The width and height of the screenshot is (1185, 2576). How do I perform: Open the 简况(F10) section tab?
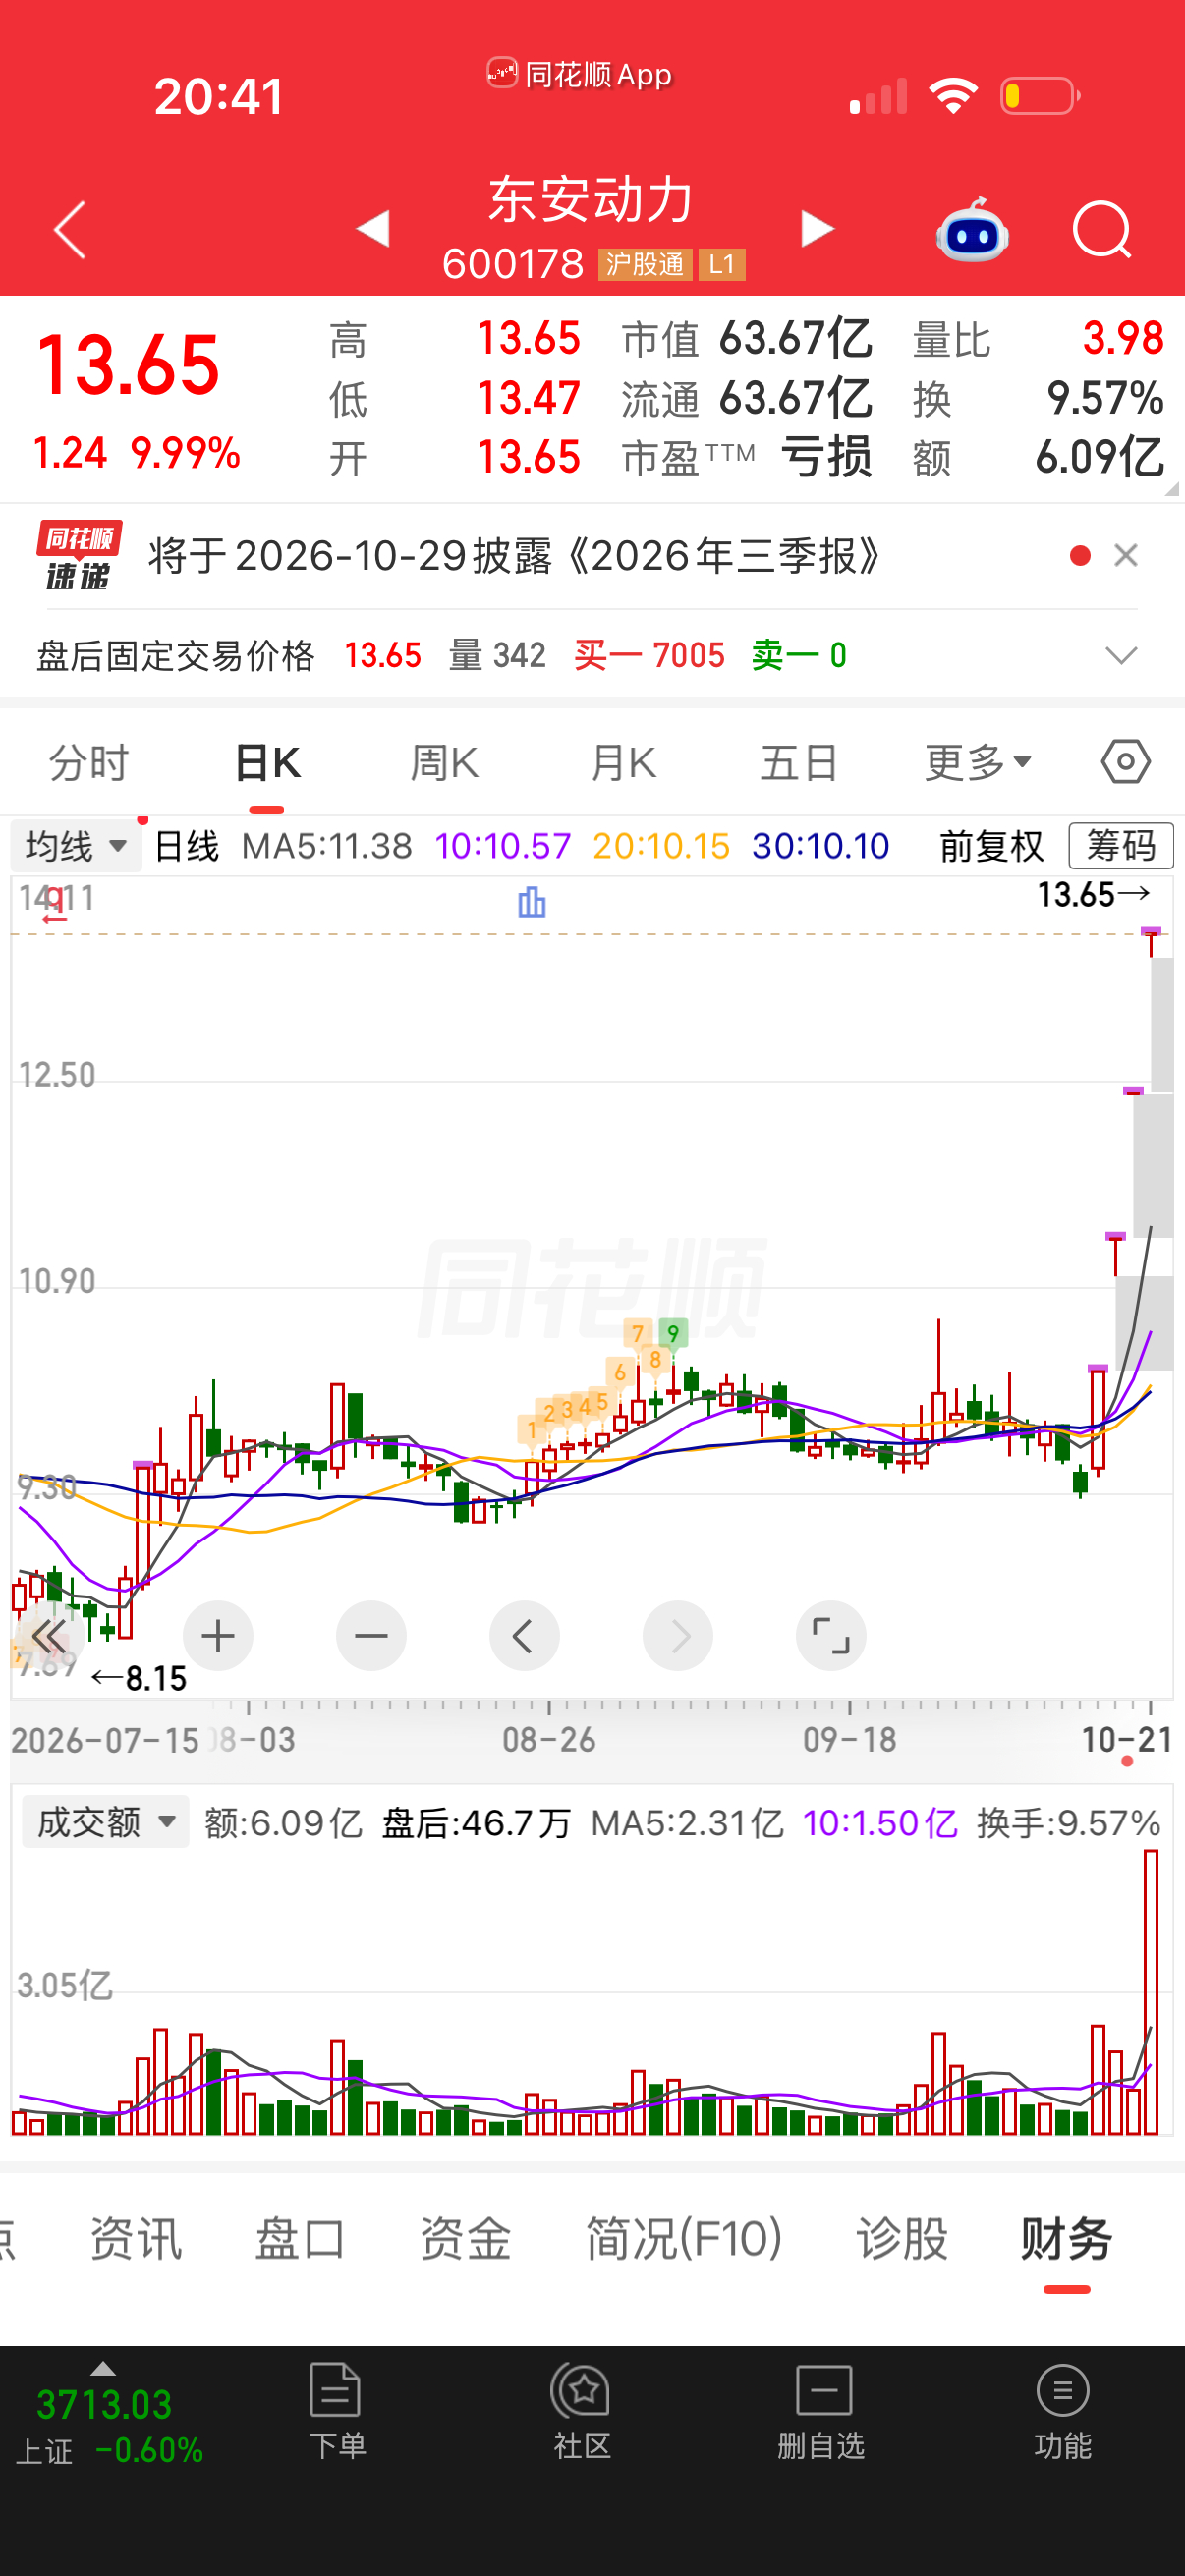[x=684, y=2238]
